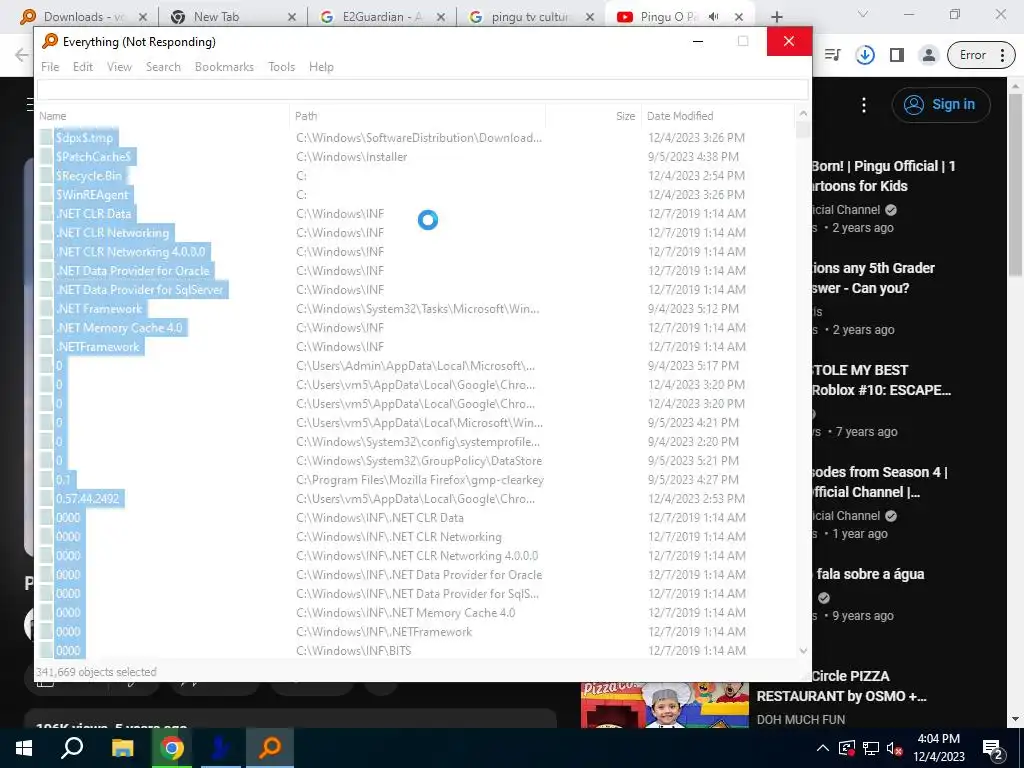Viewport: 1024px width, 768px height.
Task: Close the Downloads browser tab
Action: (143, 17)
